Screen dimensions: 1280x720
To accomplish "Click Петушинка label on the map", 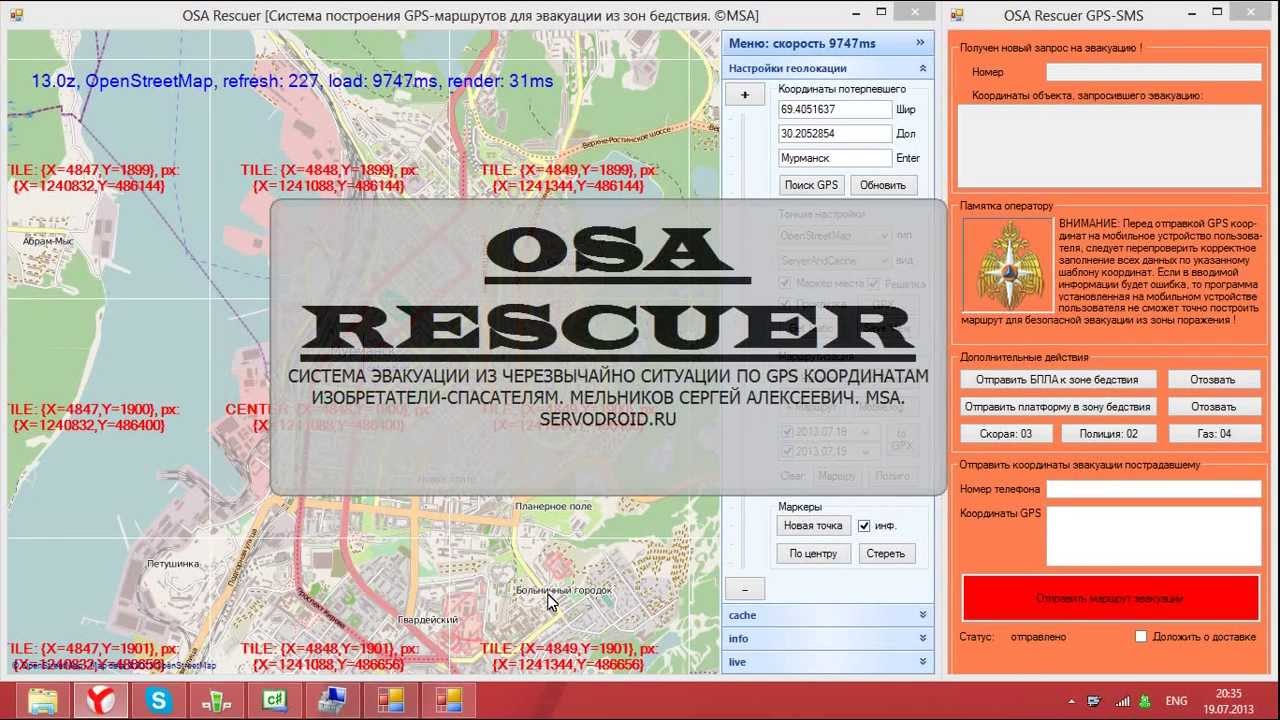I will pyautogui.click(x=173, y=564).
